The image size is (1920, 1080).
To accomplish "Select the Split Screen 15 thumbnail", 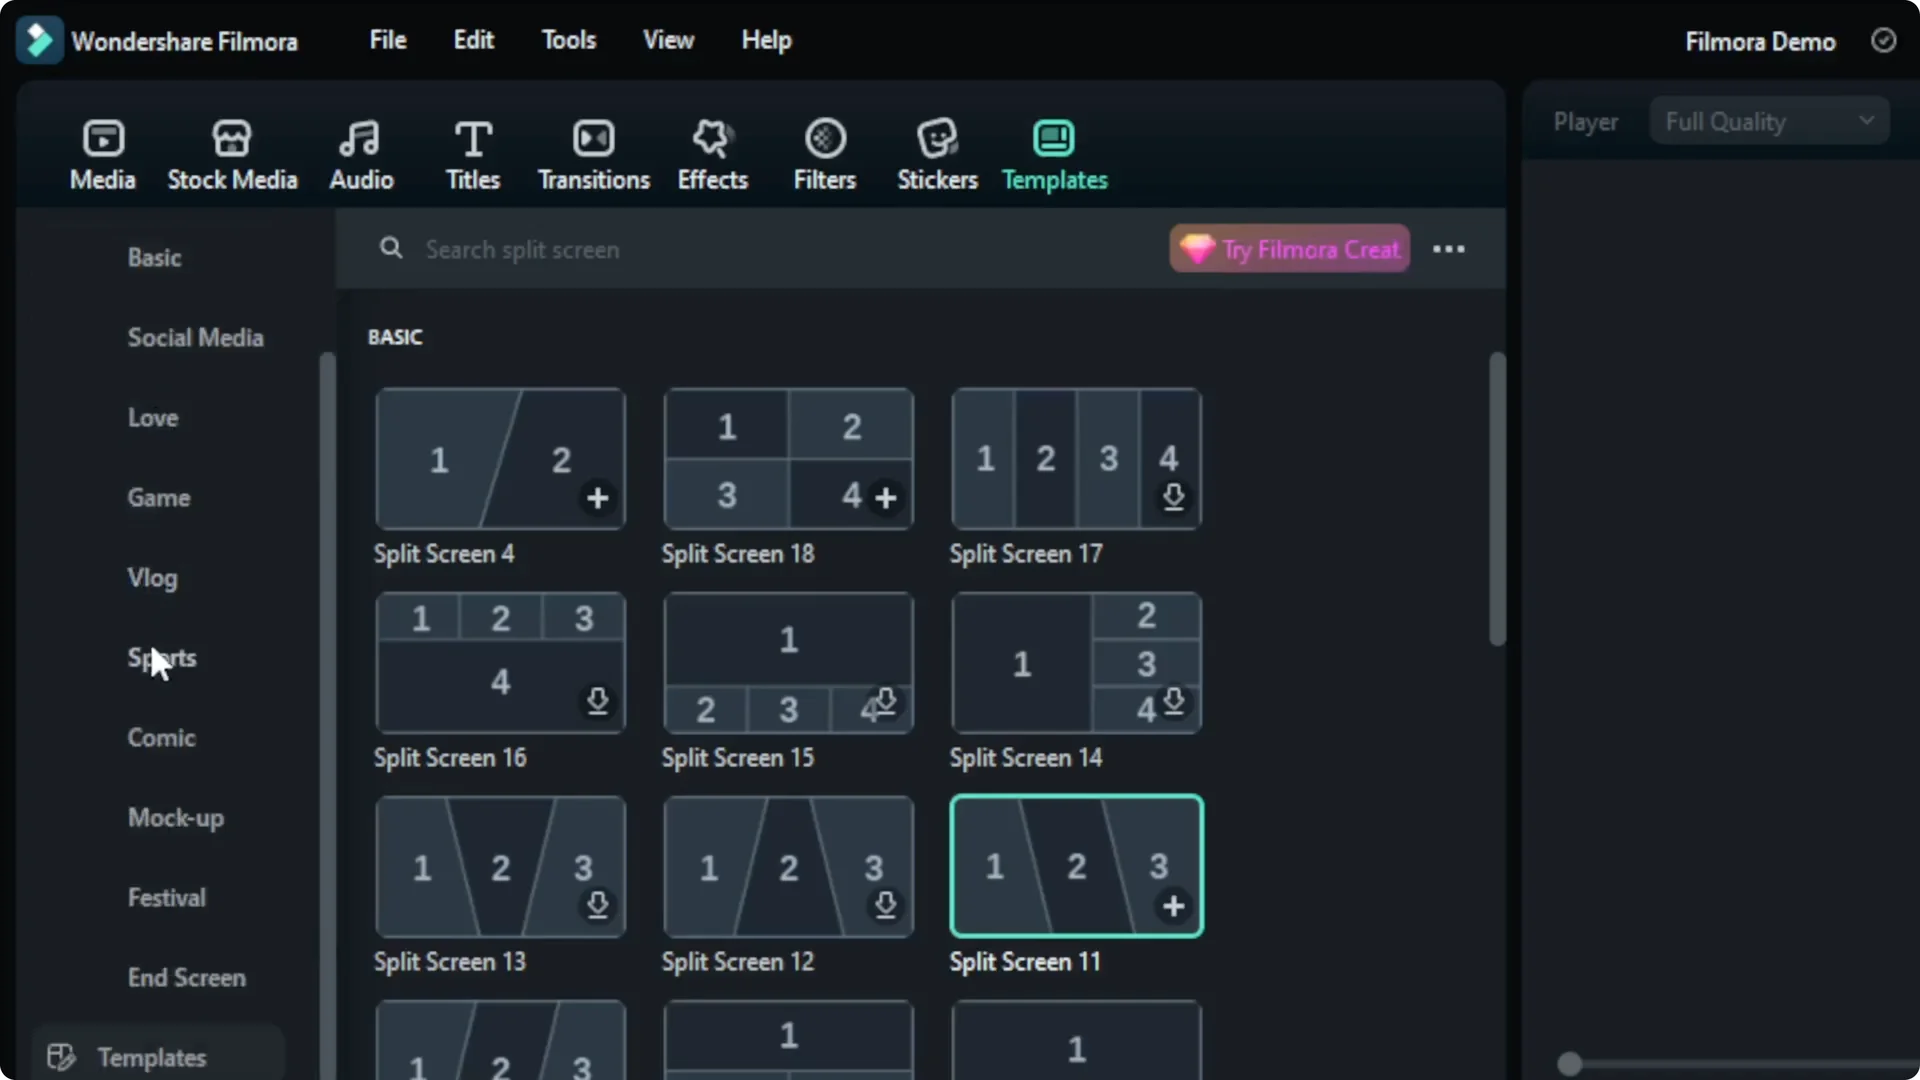I will 788,663.
